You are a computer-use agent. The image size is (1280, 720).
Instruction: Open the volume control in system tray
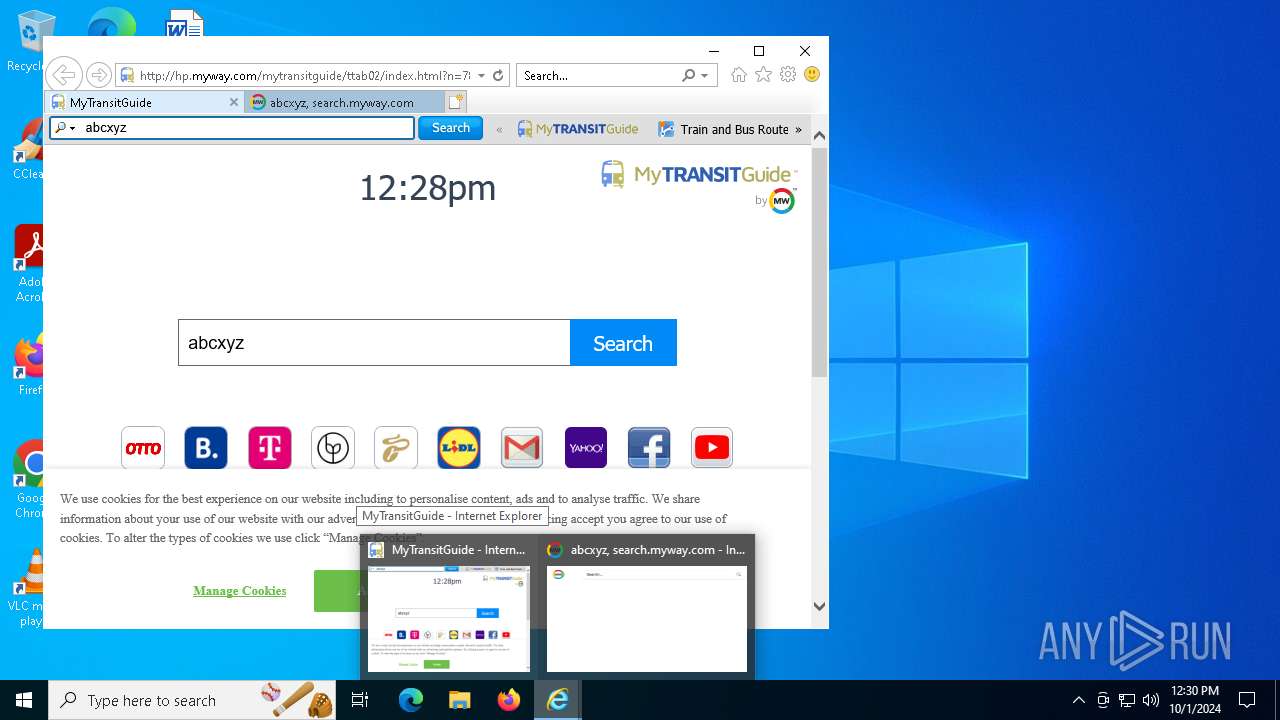(1151, 700)
